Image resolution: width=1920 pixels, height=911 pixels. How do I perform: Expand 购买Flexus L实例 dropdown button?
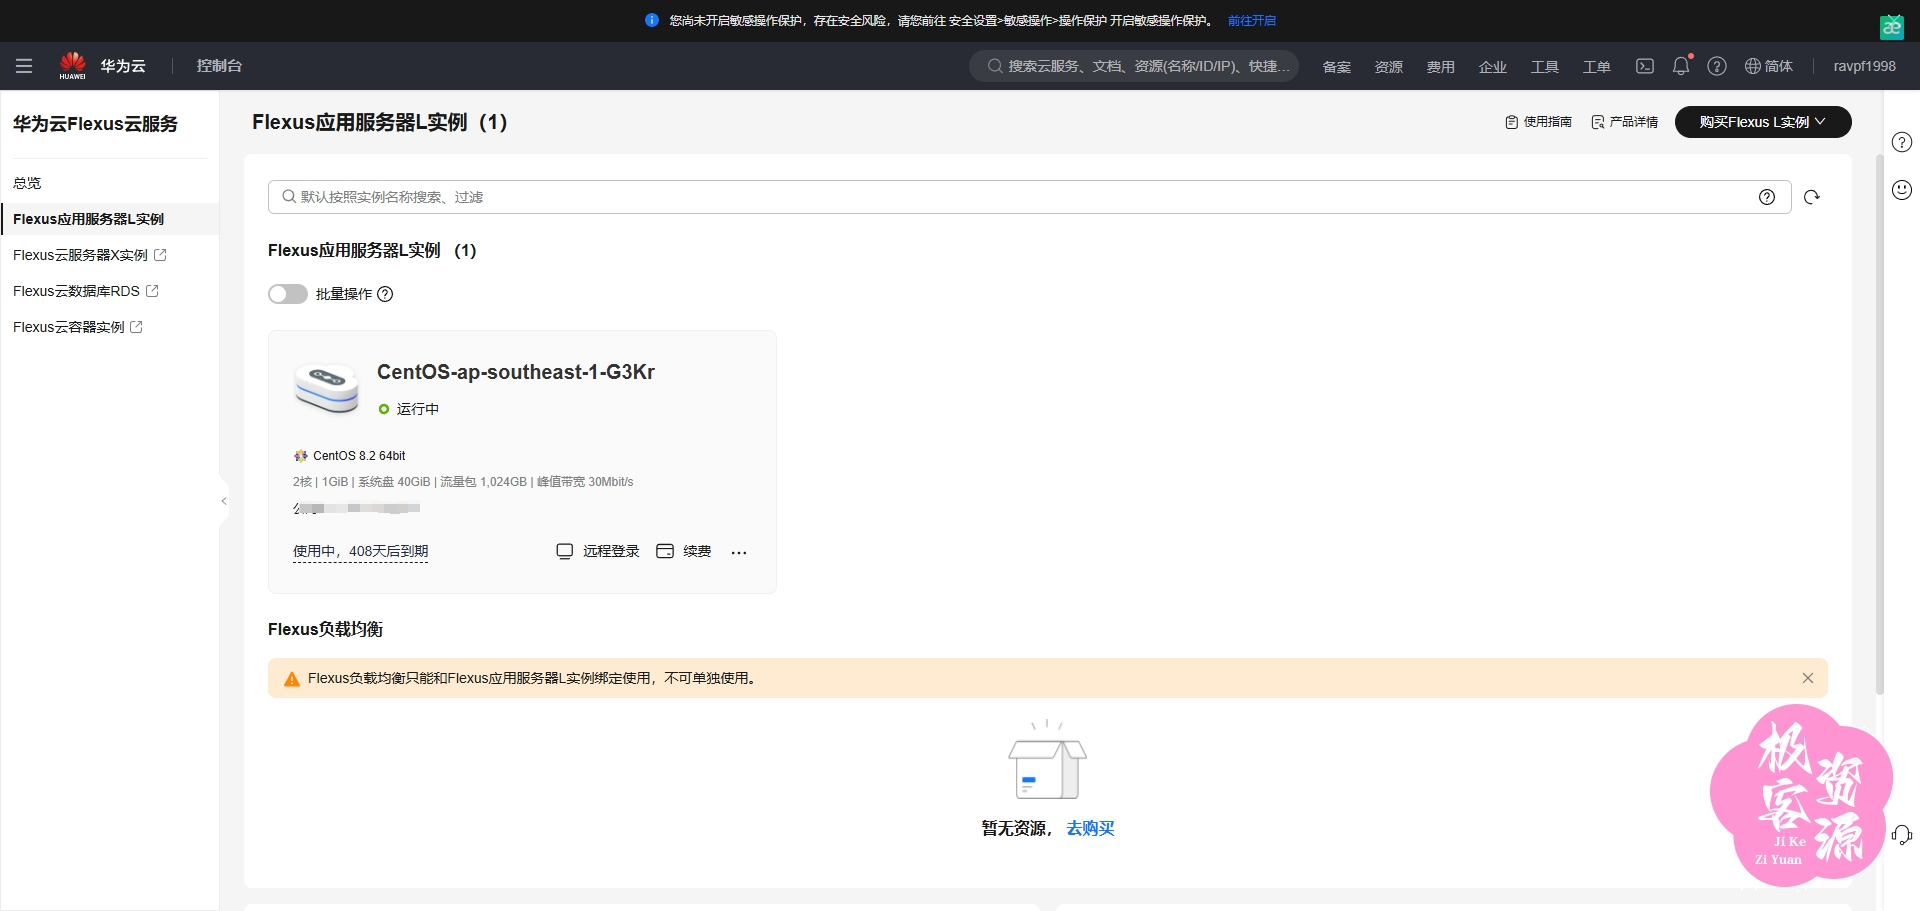click(1763, 122)
